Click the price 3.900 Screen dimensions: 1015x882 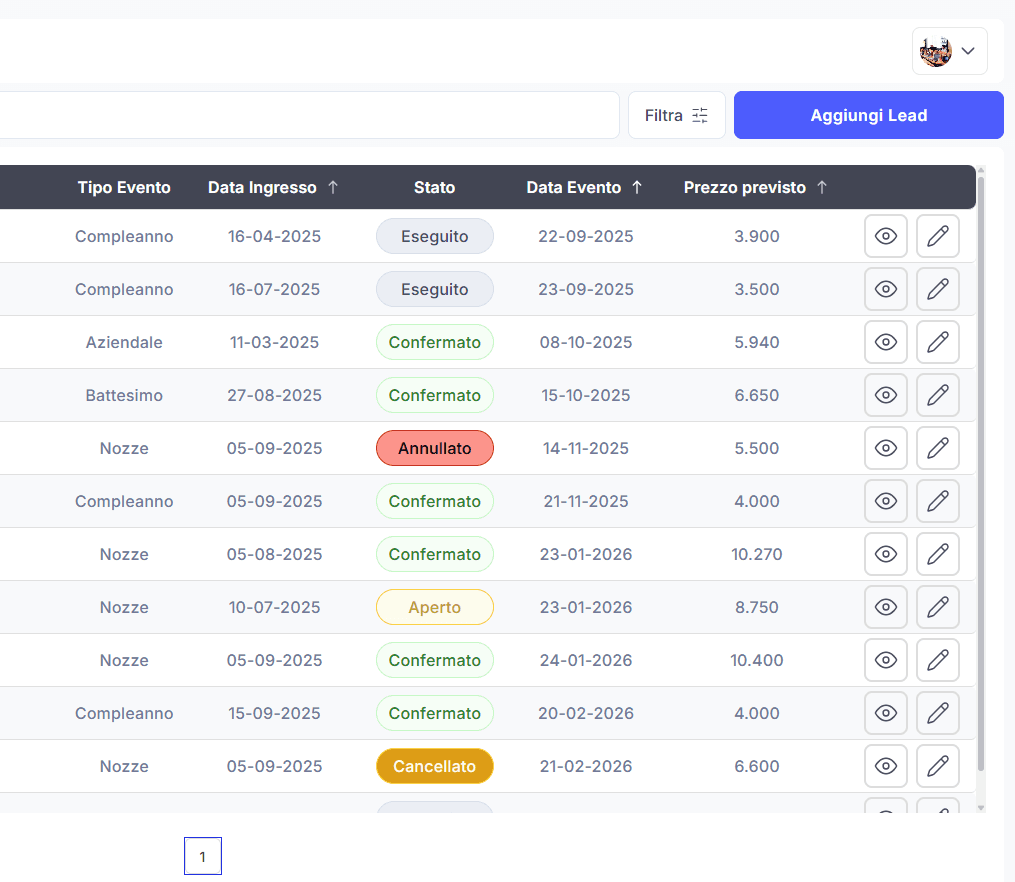pos(757,236)
